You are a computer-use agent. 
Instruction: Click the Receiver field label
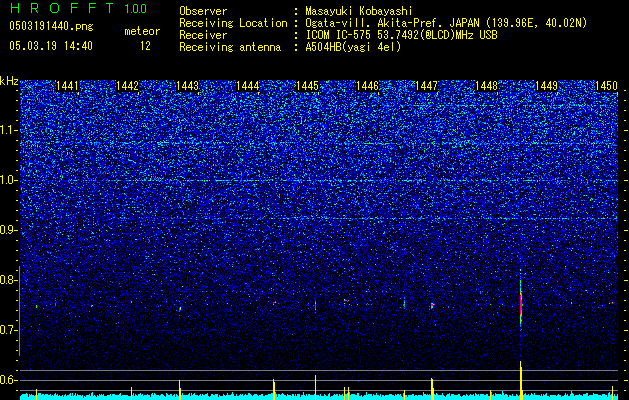(203, 35)
